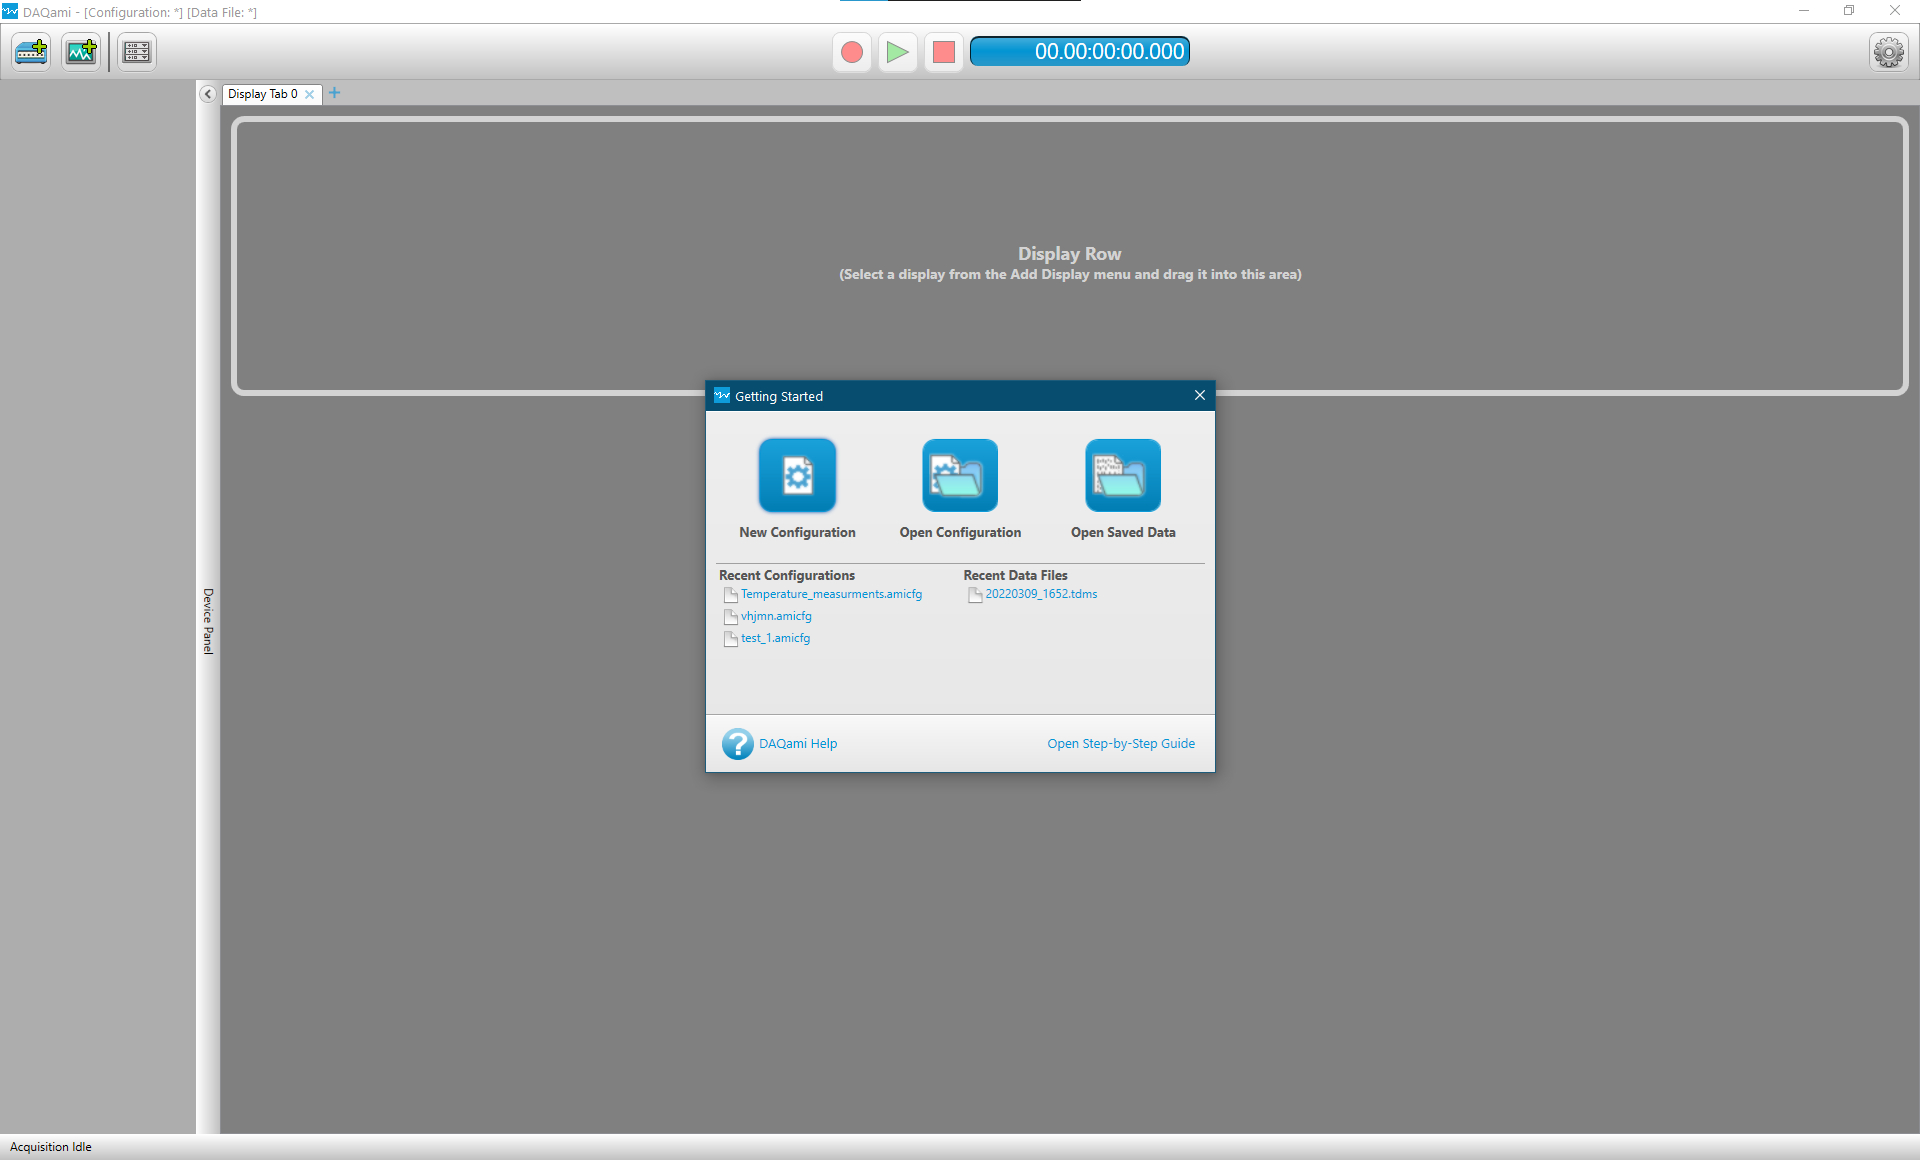Open the channel configuration list icon
1920x1160 pixels.
point(137,51)
